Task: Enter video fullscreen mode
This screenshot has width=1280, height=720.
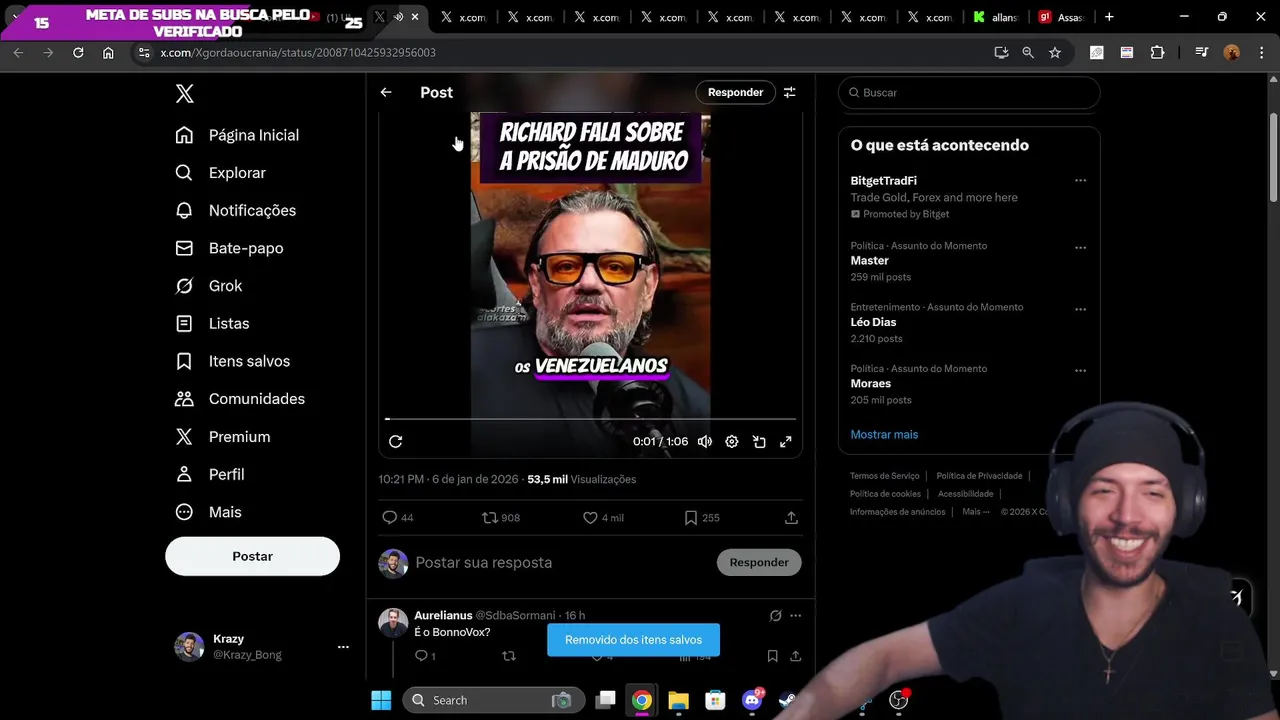Action: (786, 441)
